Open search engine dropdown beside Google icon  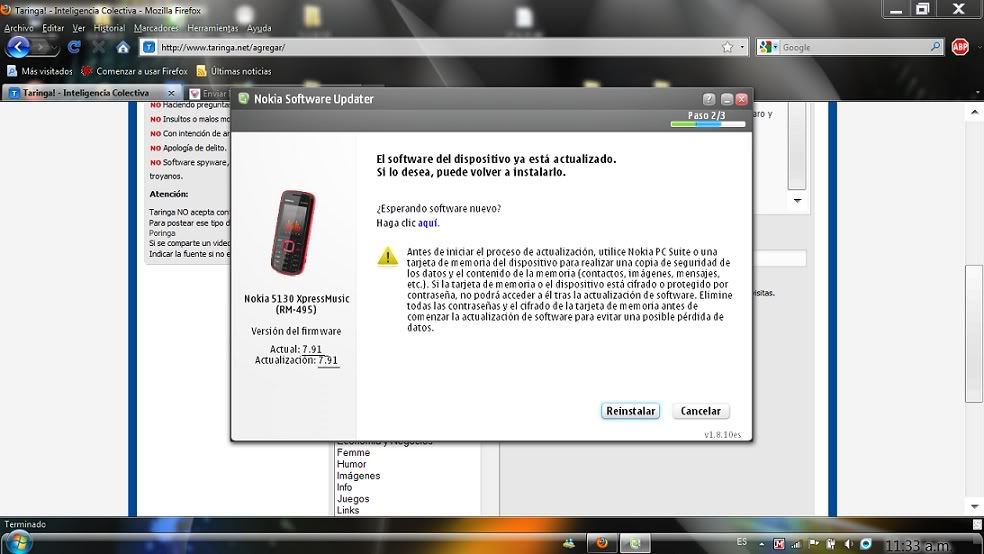[775, 47]
